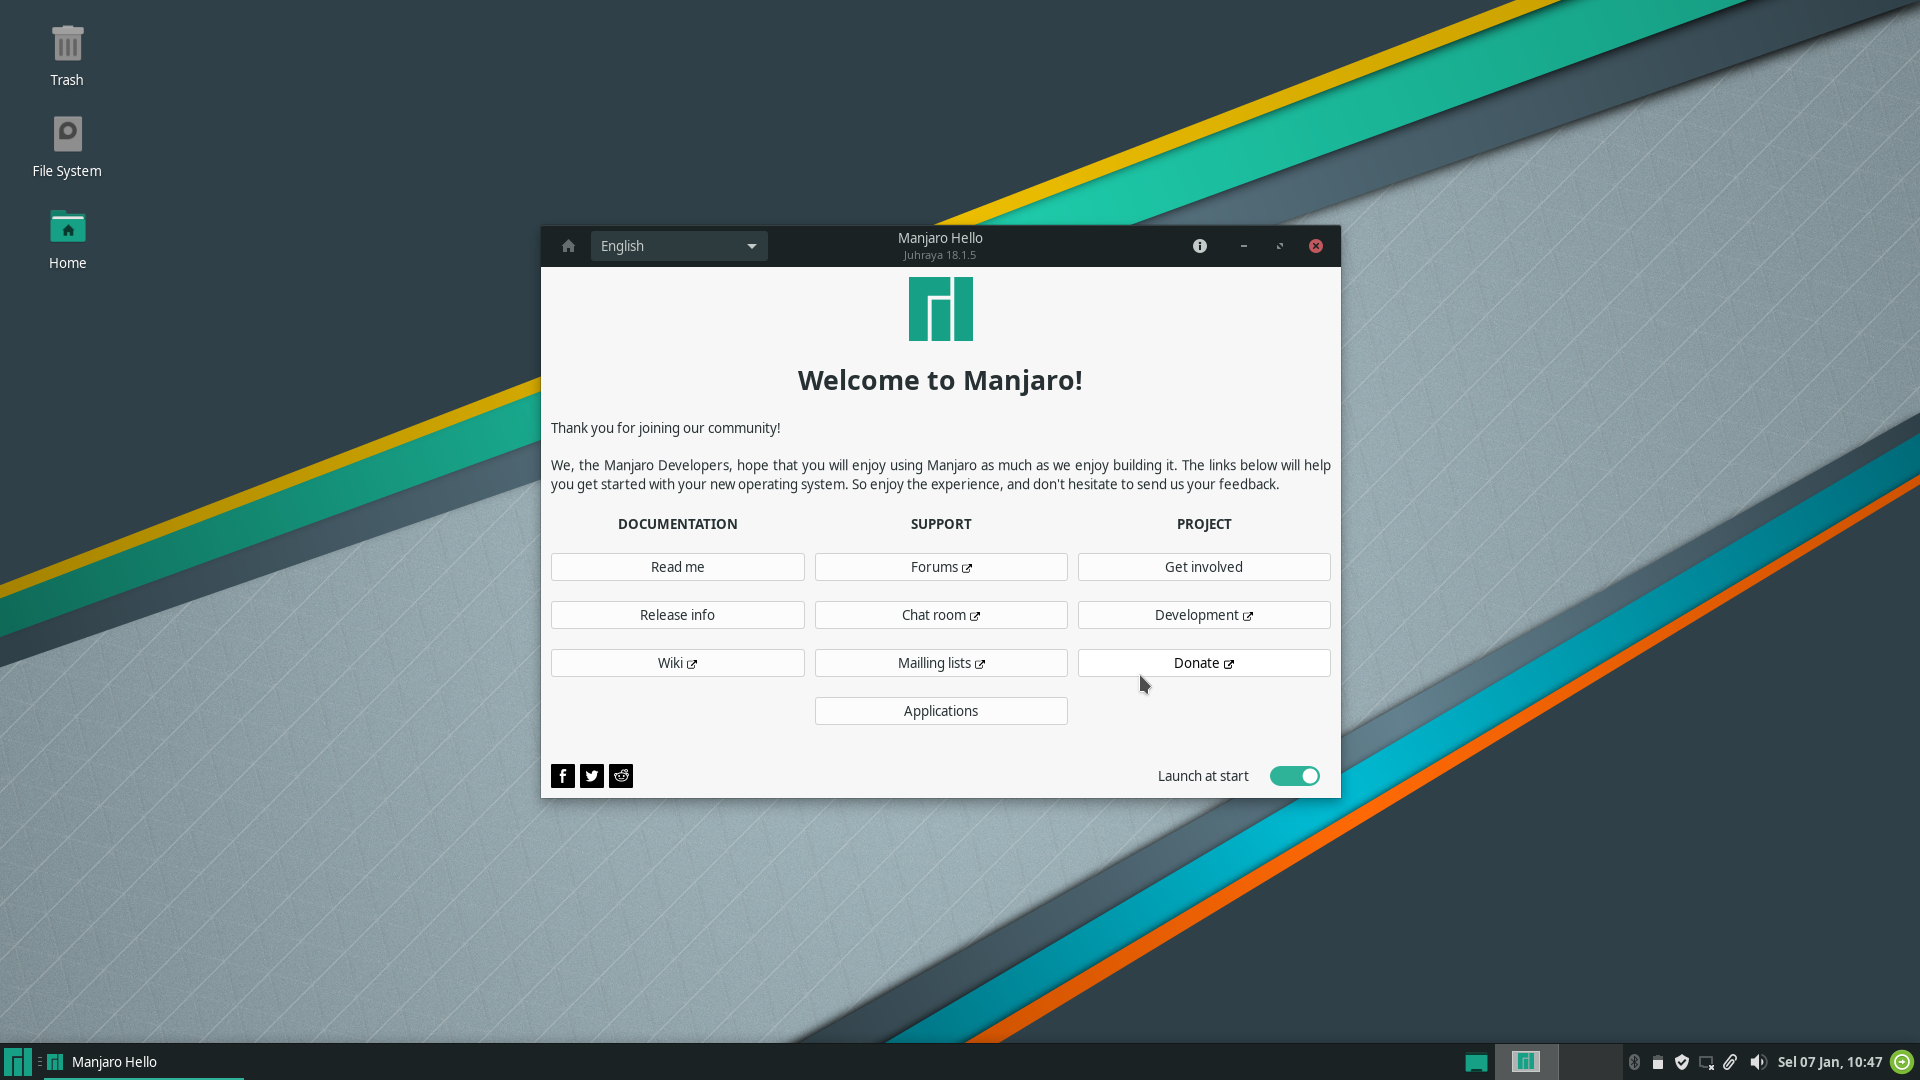Image resolution: width=1920 pixels, height=1080 pixels.
Task: Open the English language dropdown
Action: coord(679,246)
